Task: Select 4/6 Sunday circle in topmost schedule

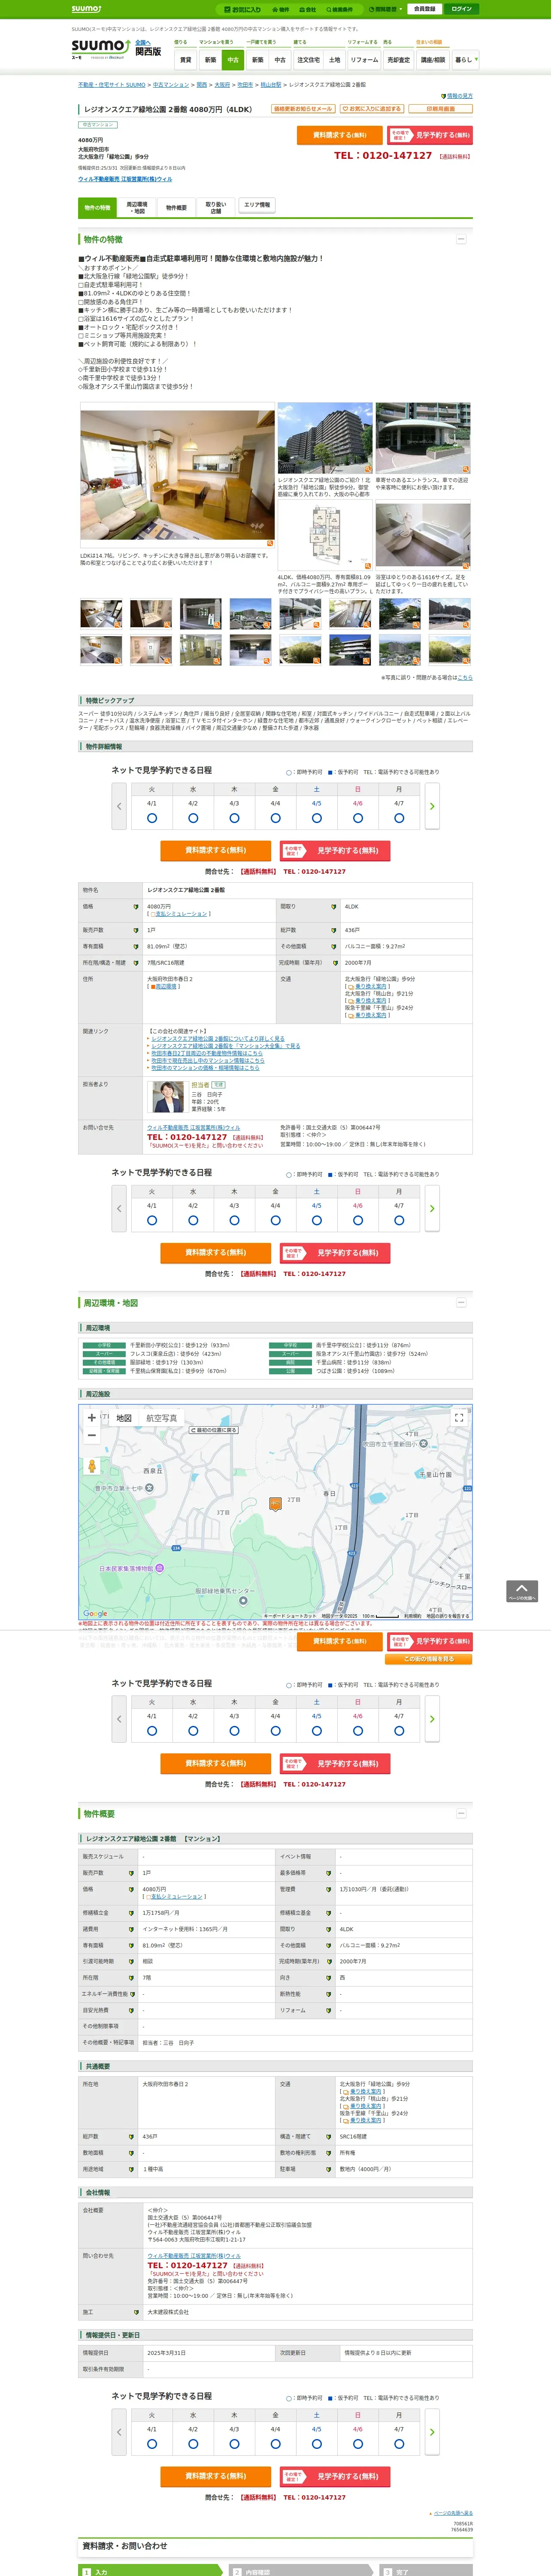Action: (357, 818)
